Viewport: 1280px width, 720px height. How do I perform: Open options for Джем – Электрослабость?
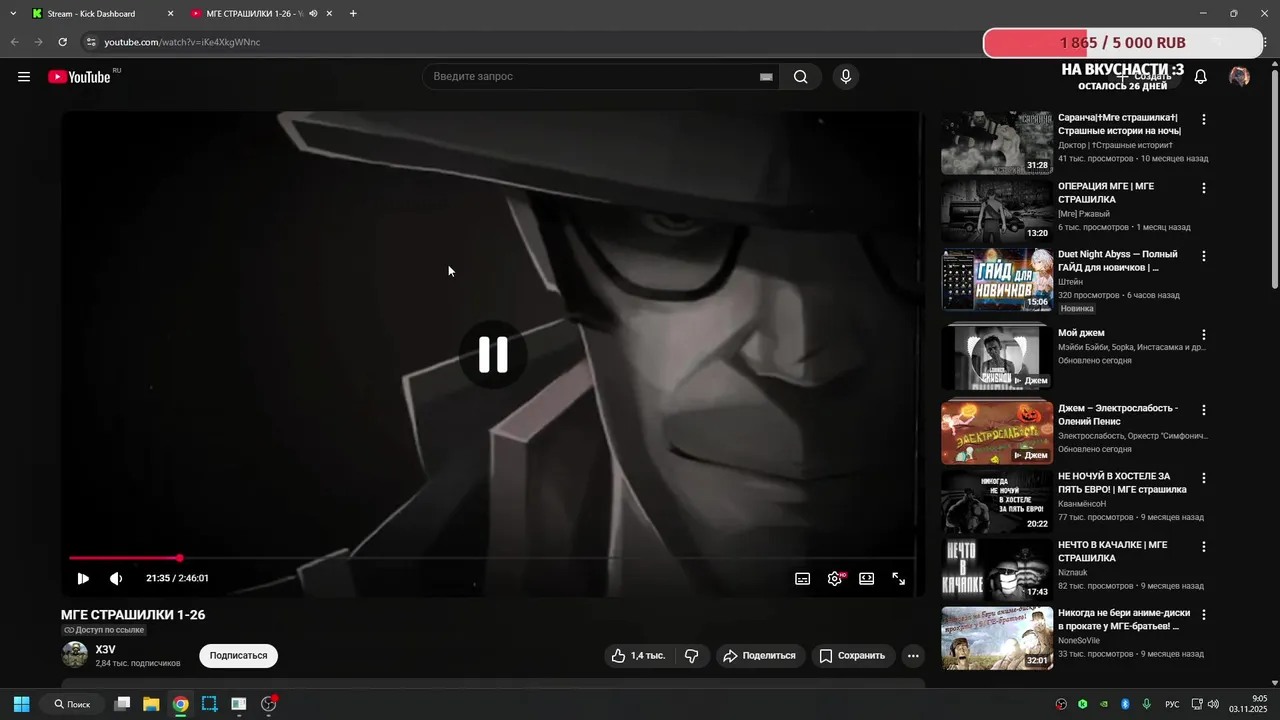[1204, 410]
